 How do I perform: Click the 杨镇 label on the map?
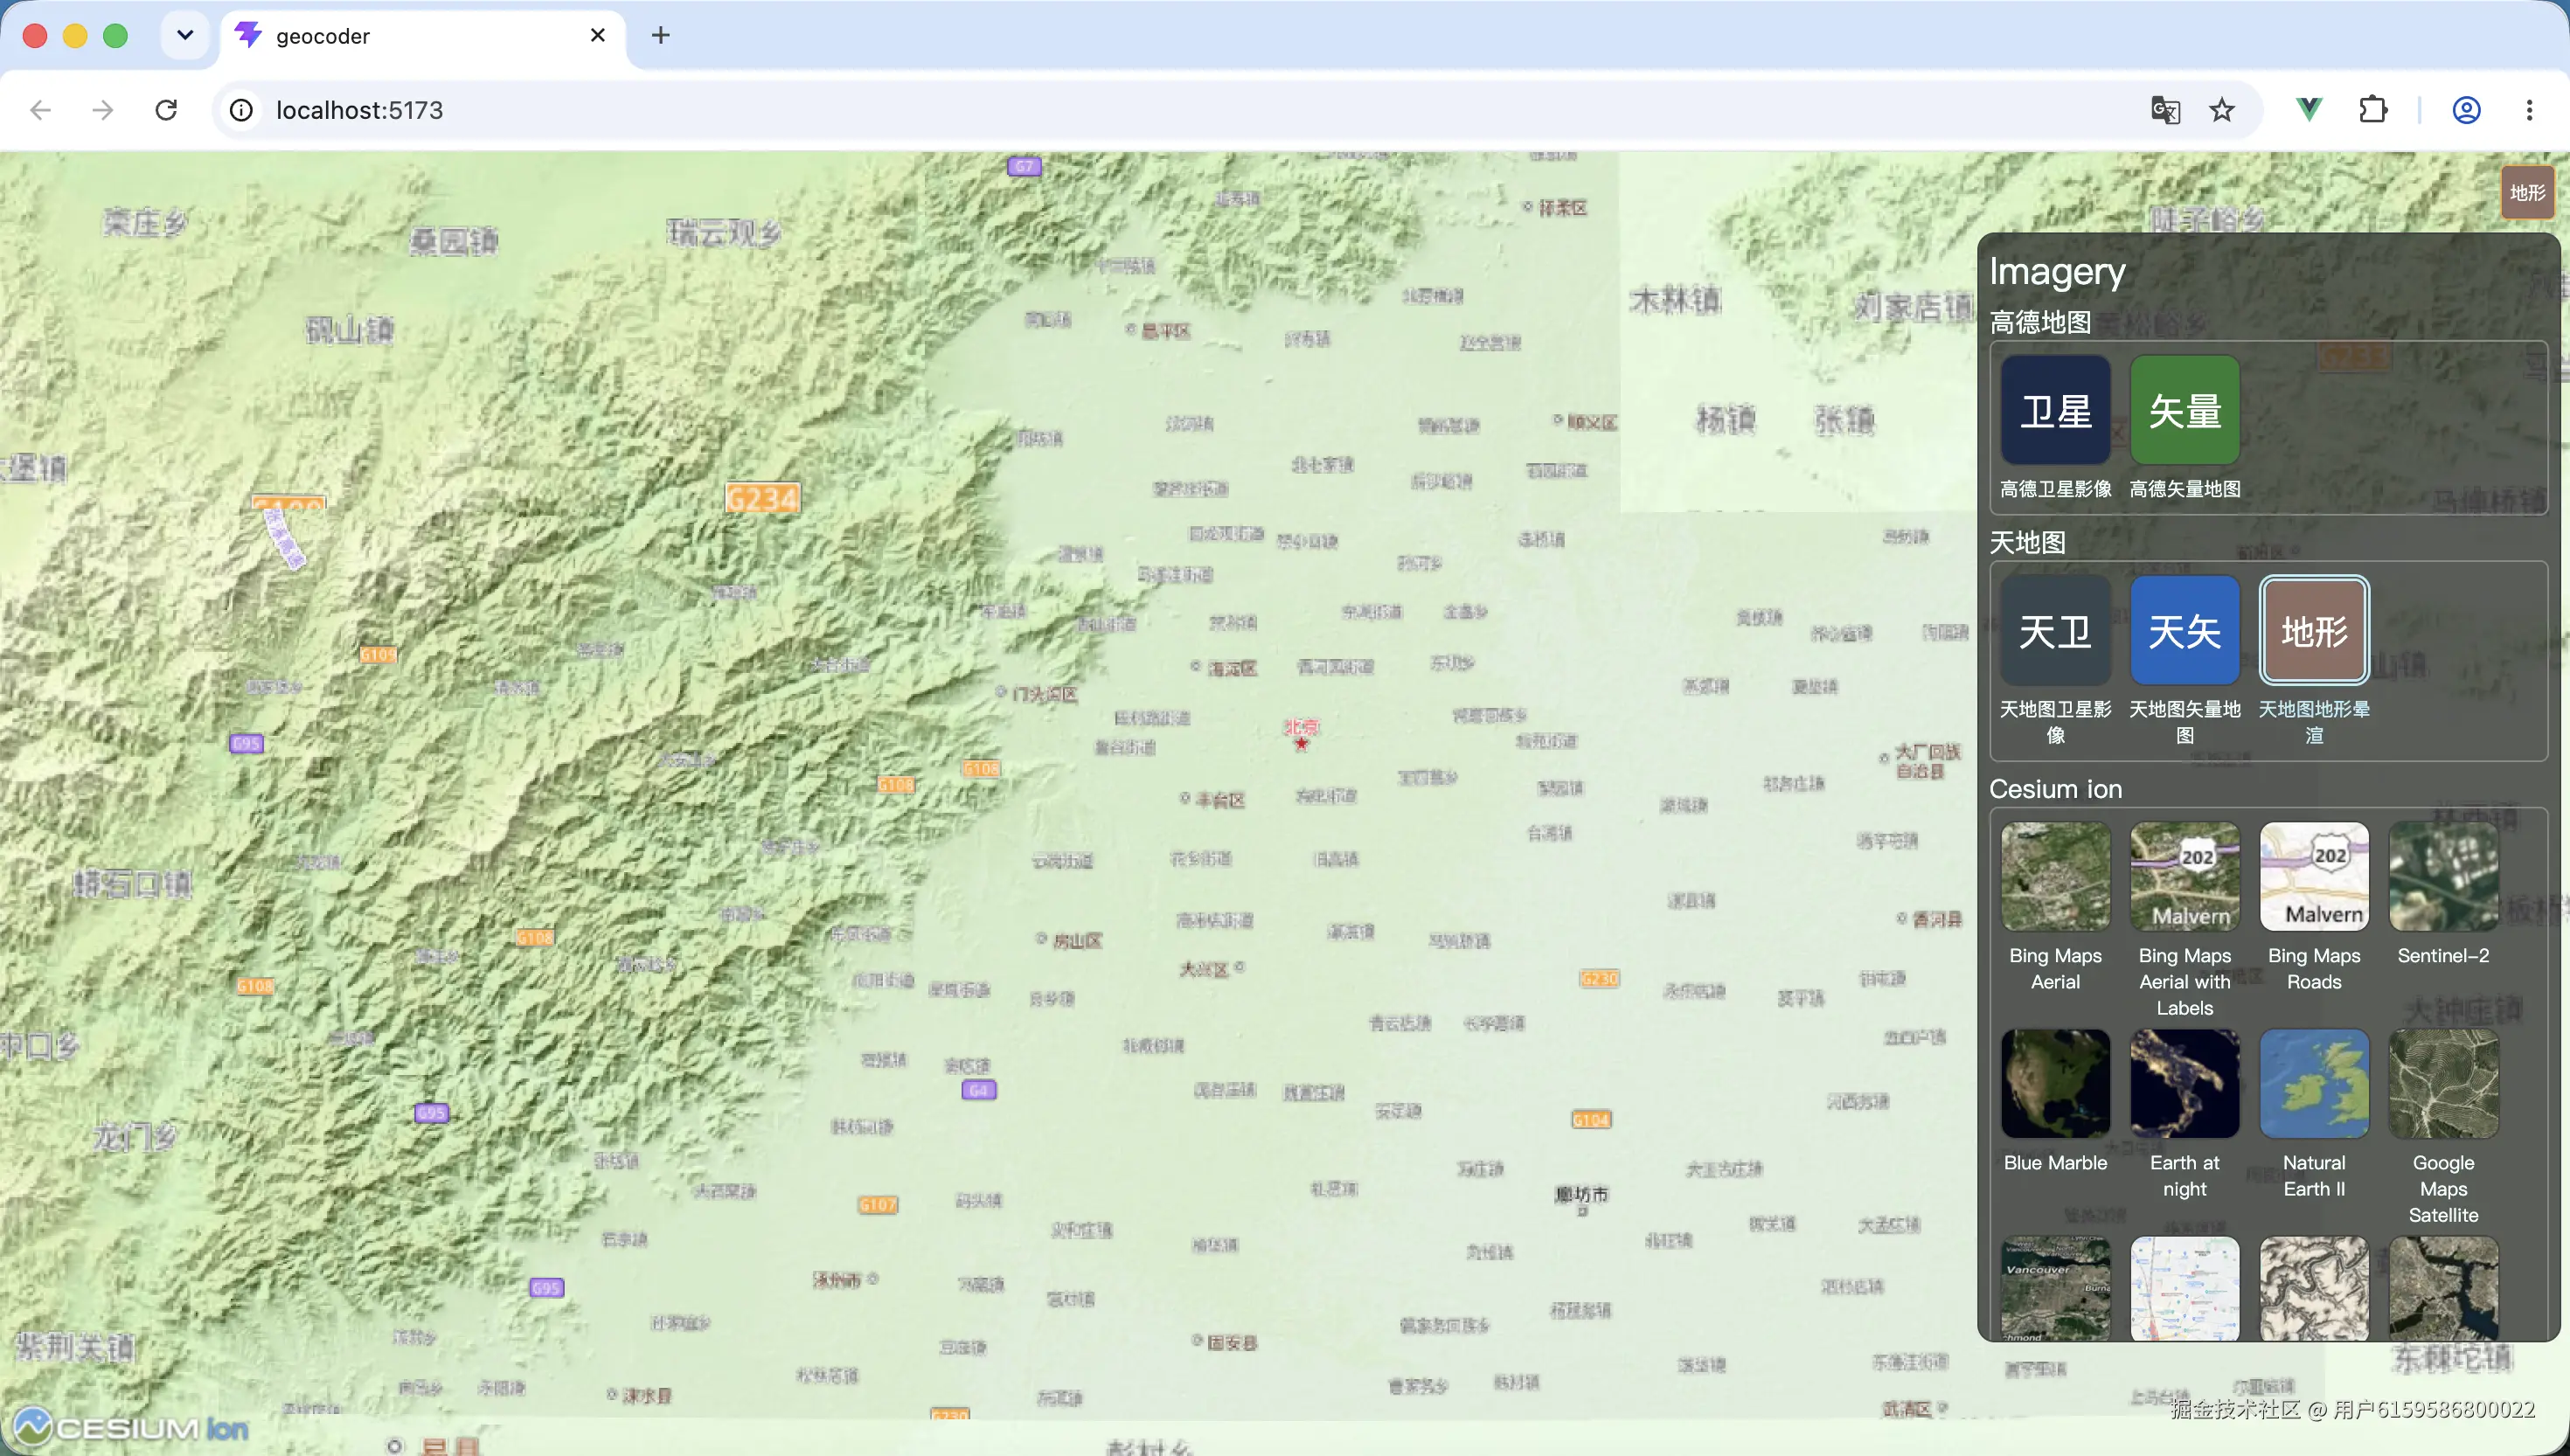coord(1725,419)
